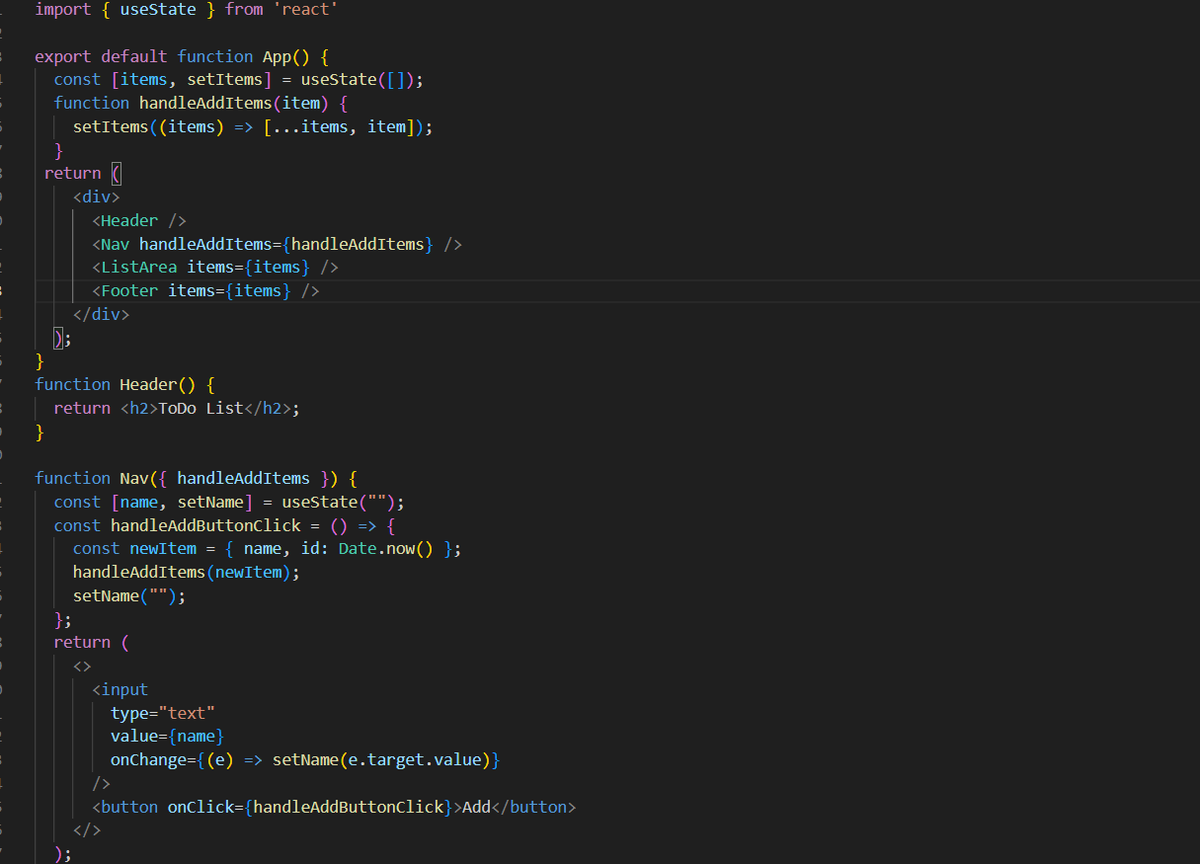Click the newItem in const declaration

[163, 549]
